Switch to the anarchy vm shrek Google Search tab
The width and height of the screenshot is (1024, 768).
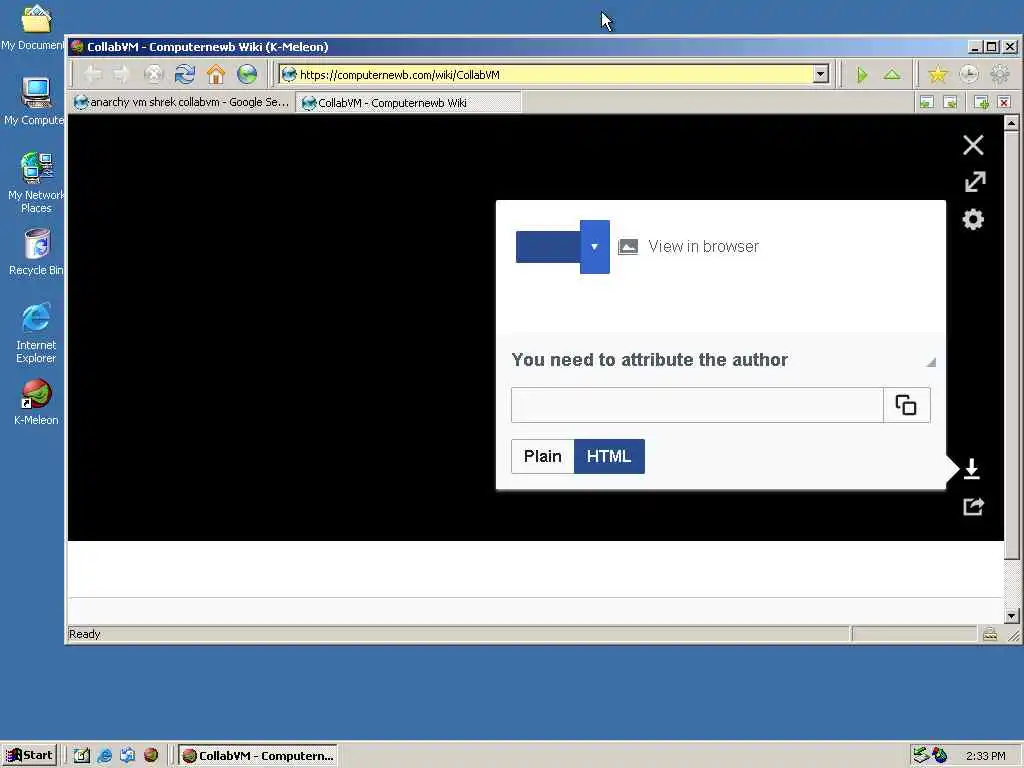[x=181, y=102]
